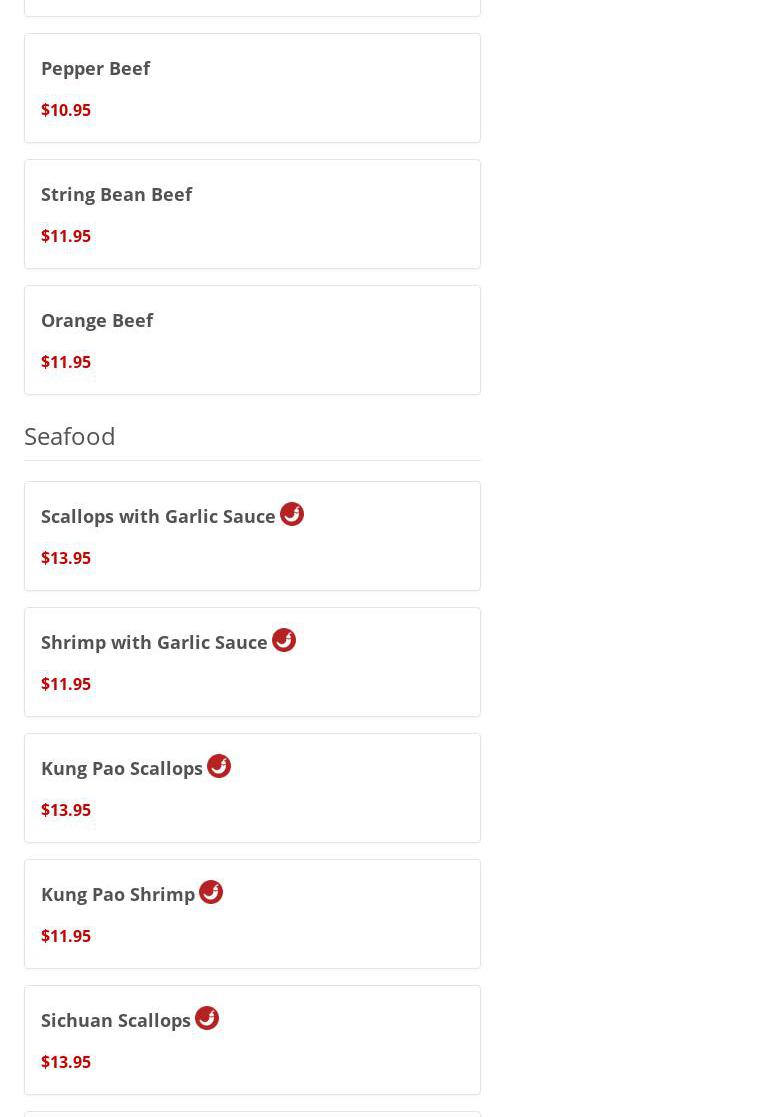The height and width of the screenshot is (1117, 770).
Task: Click the $11.95 price under Orange Beef
Action: [66, 362]
